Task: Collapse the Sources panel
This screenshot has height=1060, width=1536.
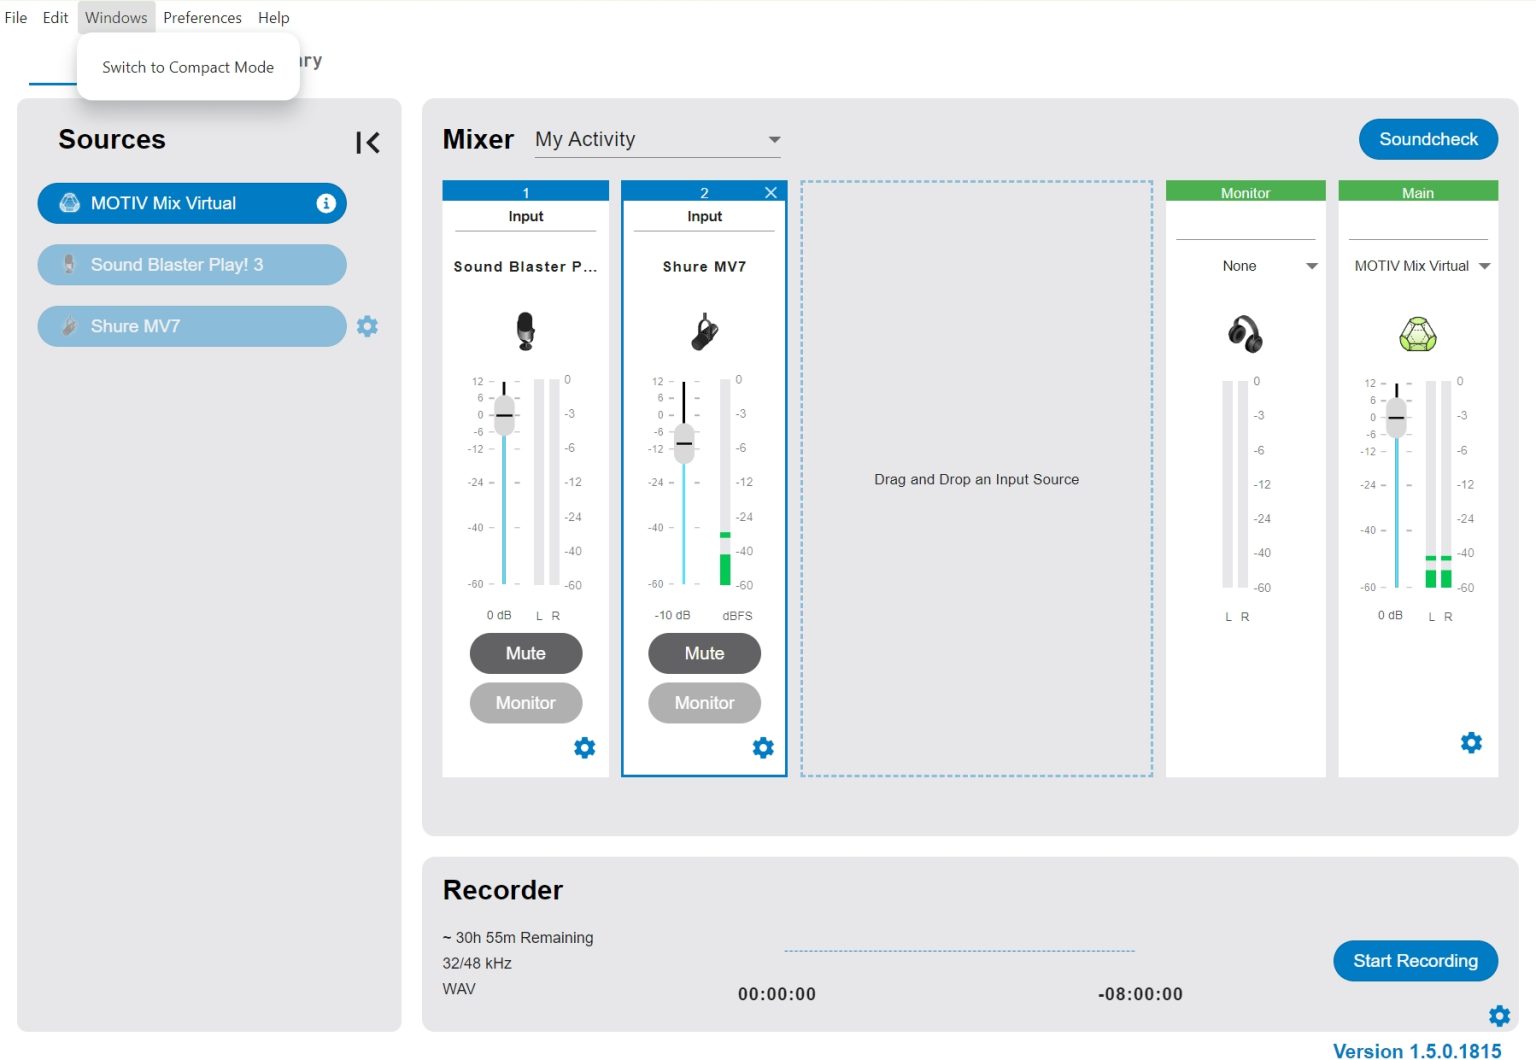Action: (367, 142)
